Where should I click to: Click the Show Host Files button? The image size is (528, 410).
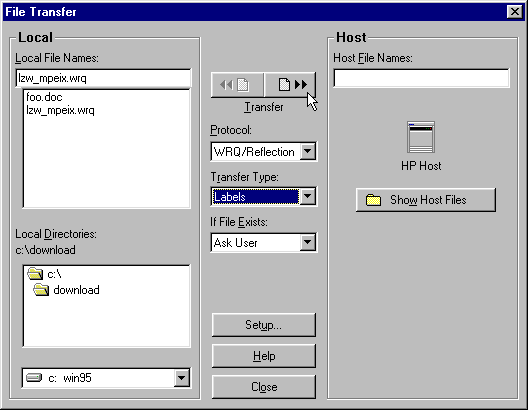[426, 200]
